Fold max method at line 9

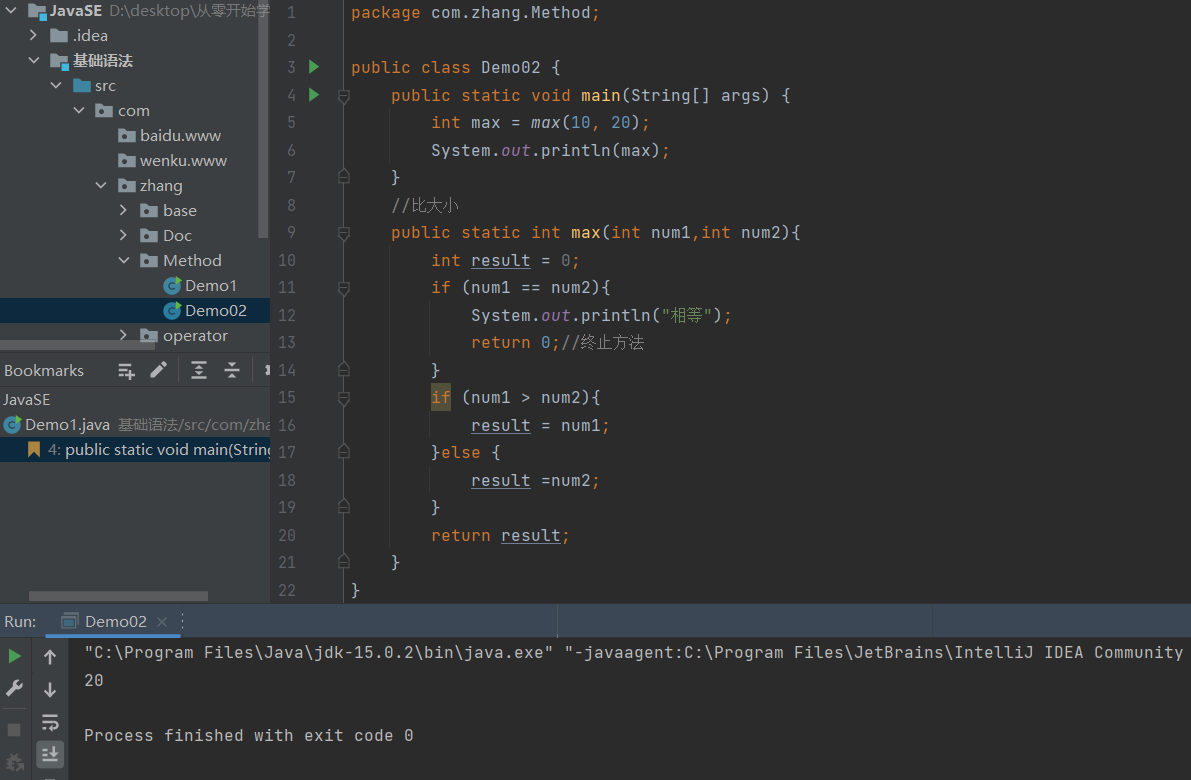[343, 233]
